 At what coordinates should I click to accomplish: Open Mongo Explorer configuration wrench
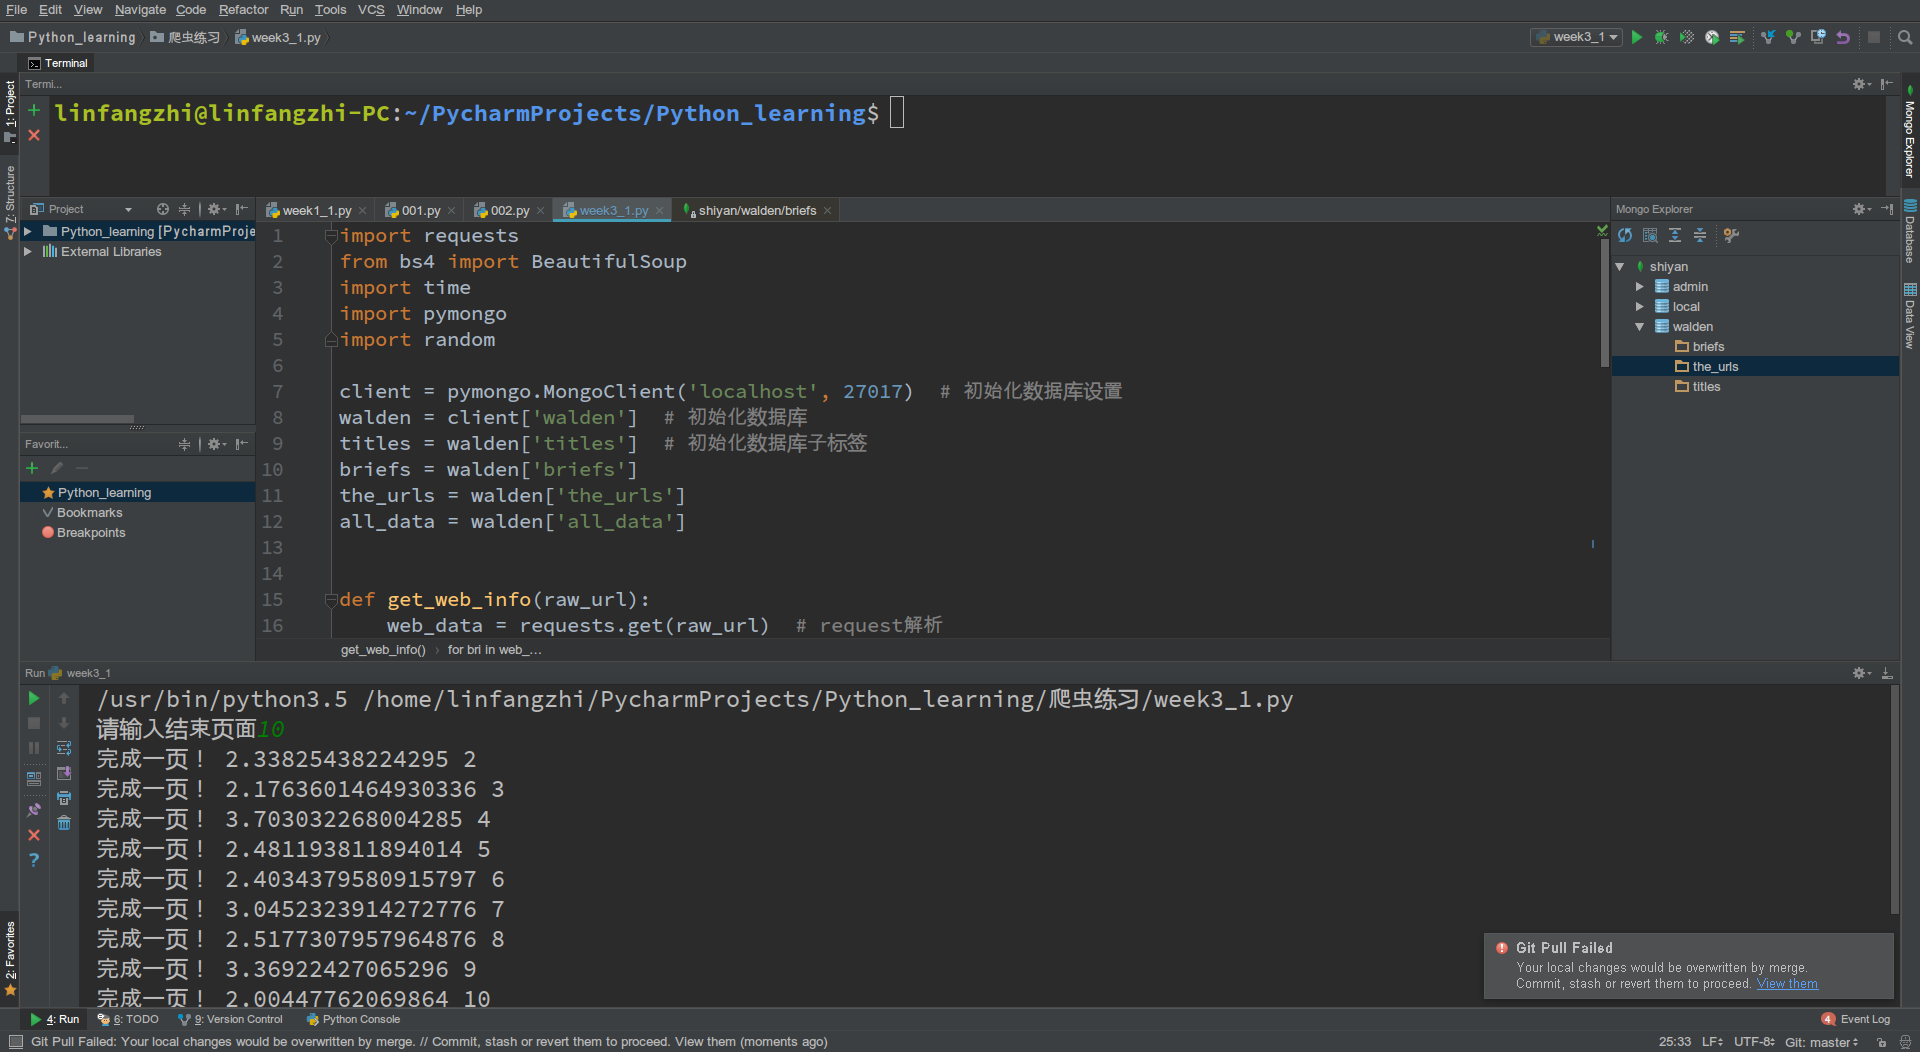[x=1731, y=235]
